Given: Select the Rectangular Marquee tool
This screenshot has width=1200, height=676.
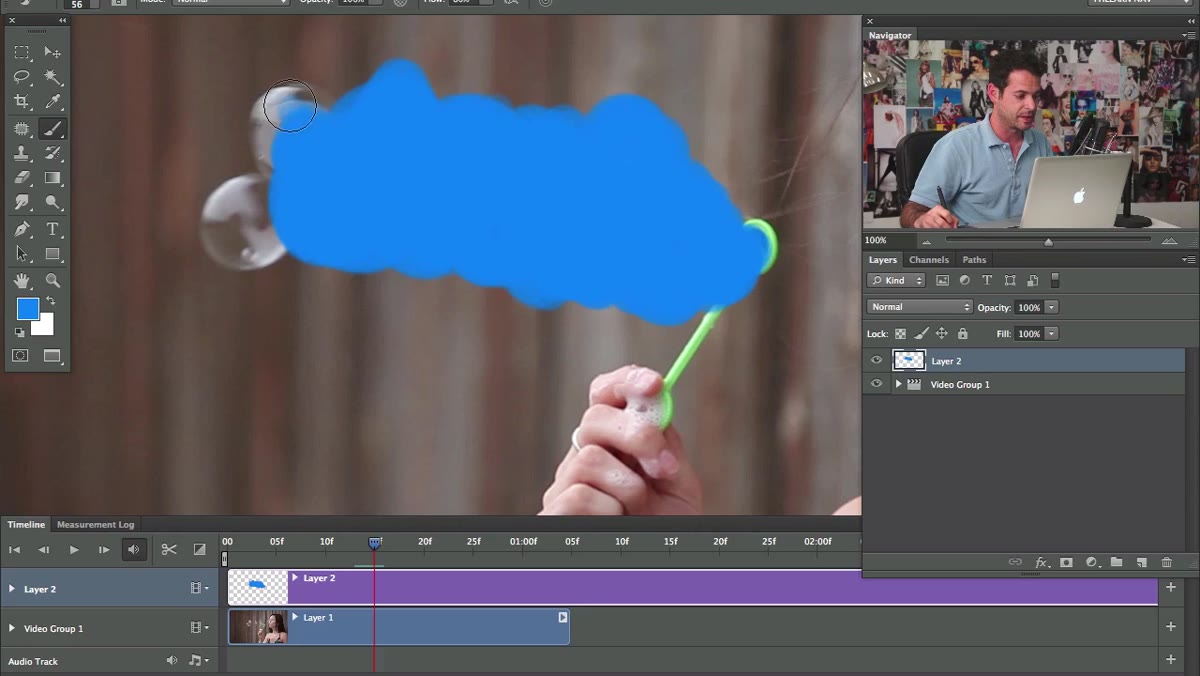Looking at the screenshot, I should pyautogui.click(x=22, y=52).
